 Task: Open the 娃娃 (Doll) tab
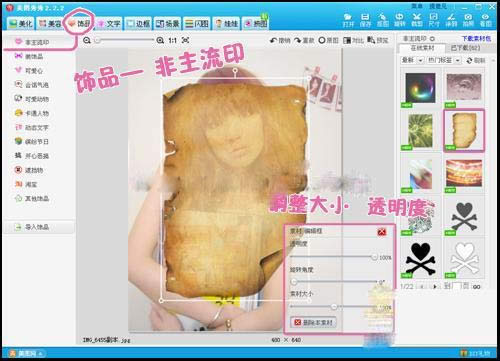click(x=226, y=24)
